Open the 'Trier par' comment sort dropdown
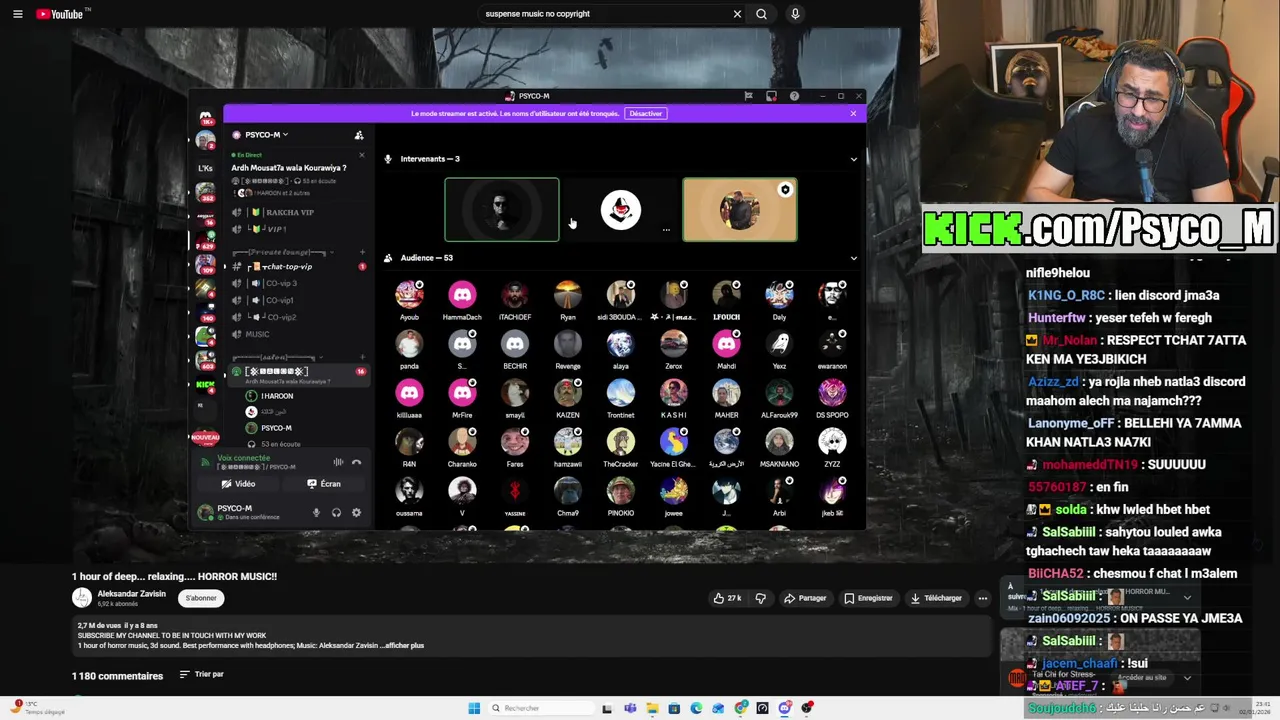This screenshot has height=720, width=1280. [x=202, y=674]
